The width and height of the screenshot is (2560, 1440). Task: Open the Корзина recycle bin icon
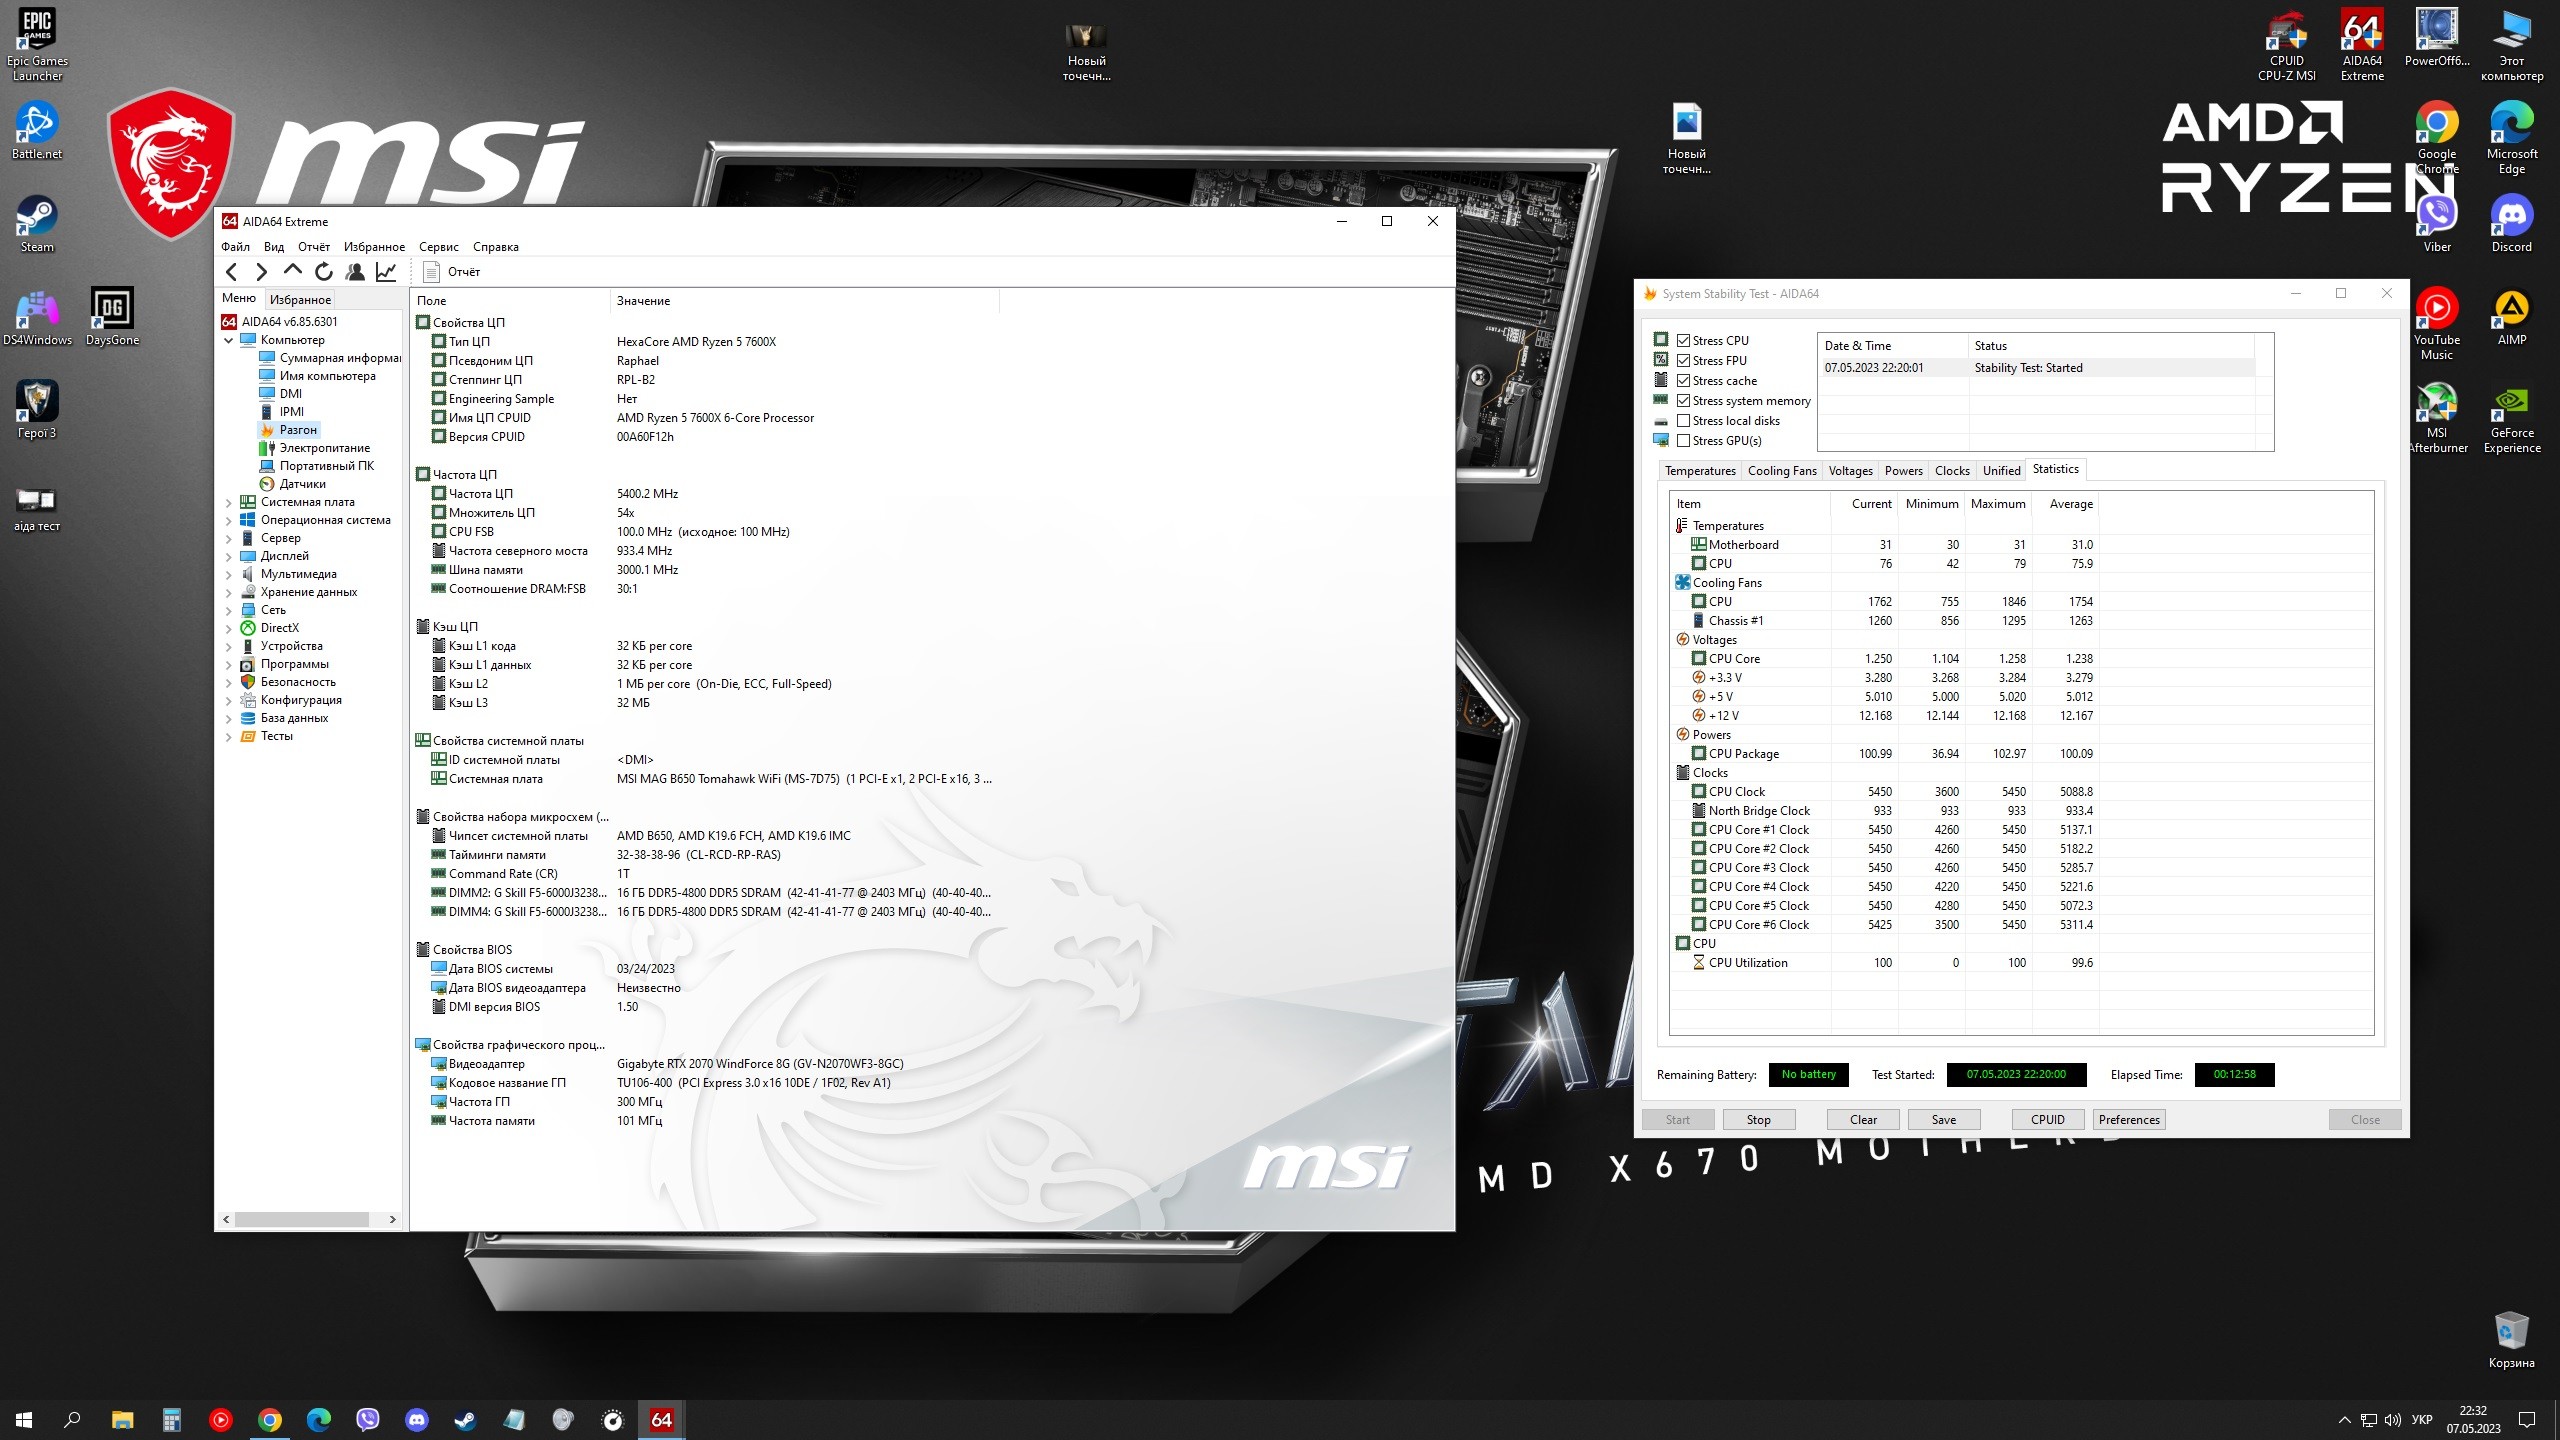pos(2512,1340)
